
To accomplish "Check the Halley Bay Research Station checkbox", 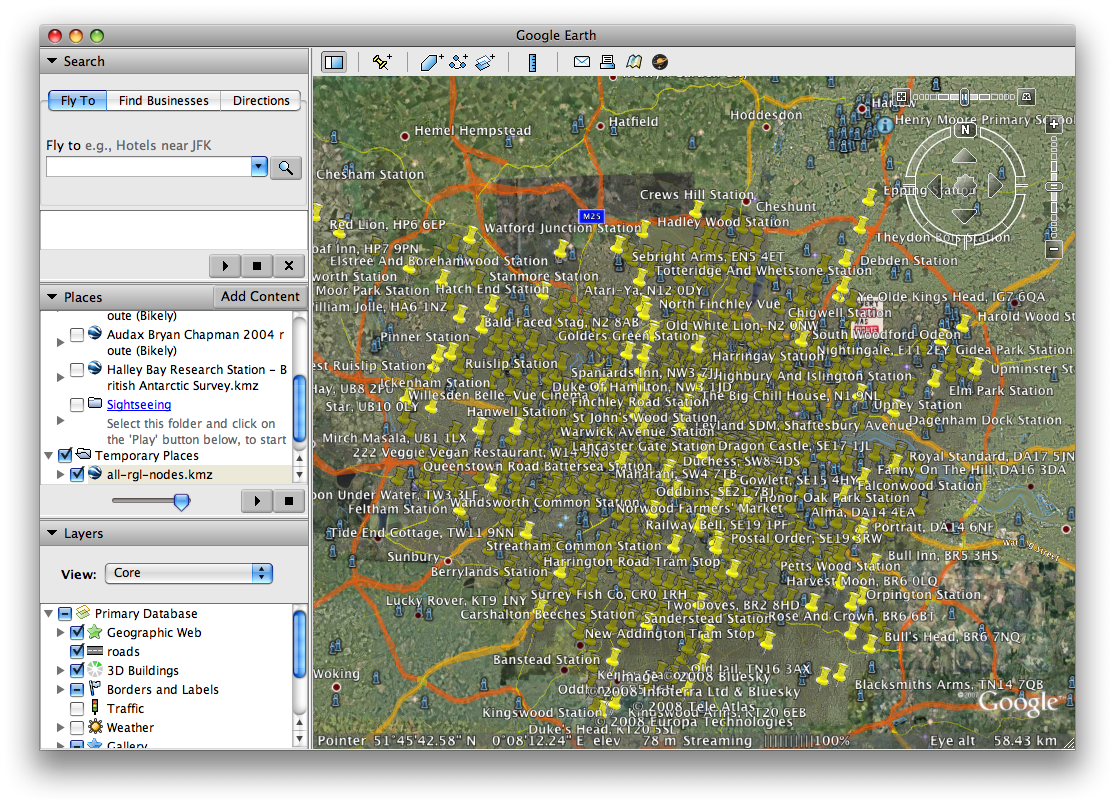I will pos(77,369).
